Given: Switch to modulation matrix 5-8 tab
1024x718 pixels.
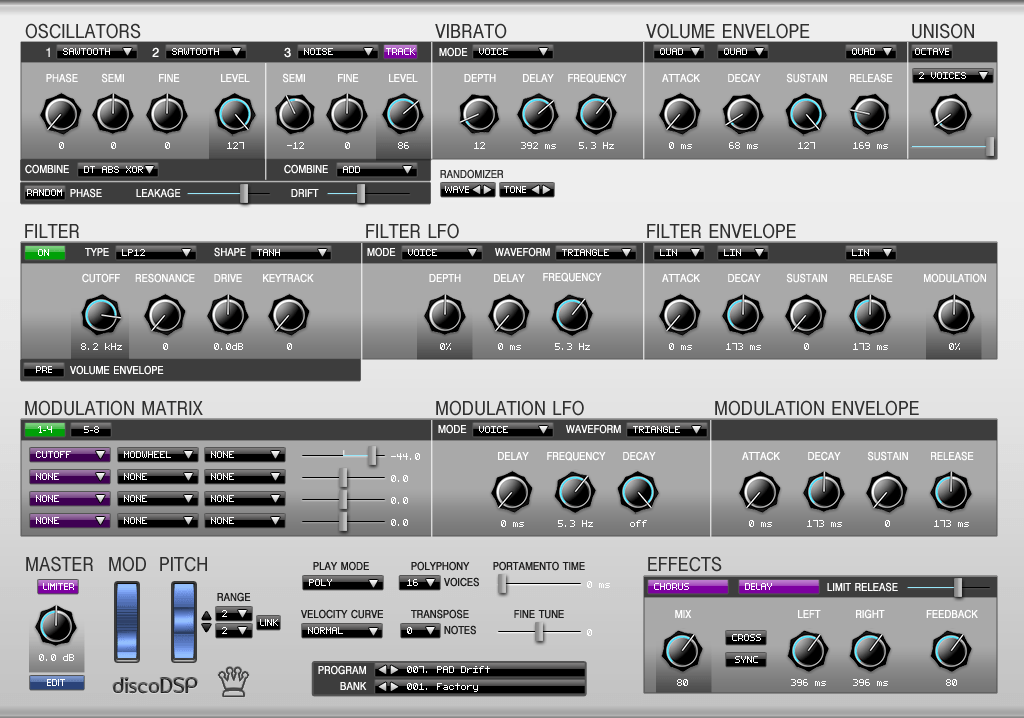Looking at the screenshot, I should tap(91, 430).
